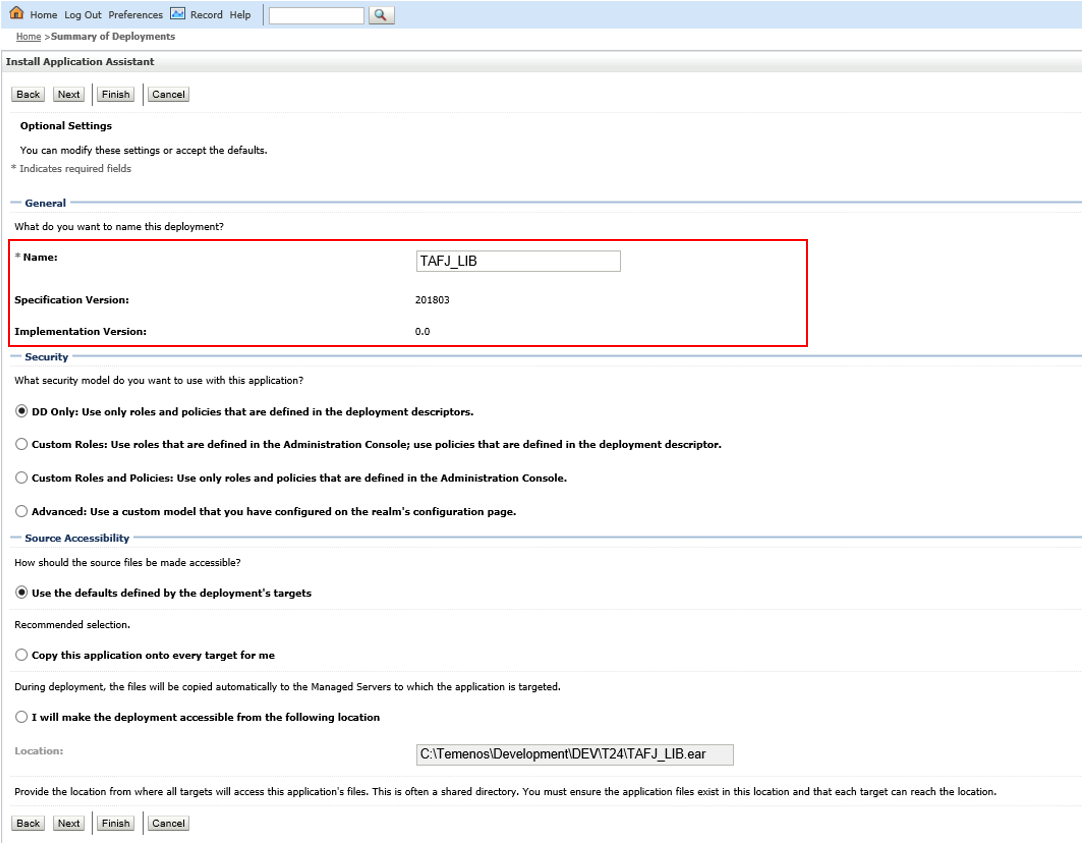Image resolution: width=1092 pixels, height=849 pixels.
Task: Select the DD Only security model
Action: click(x=22, y=411)
